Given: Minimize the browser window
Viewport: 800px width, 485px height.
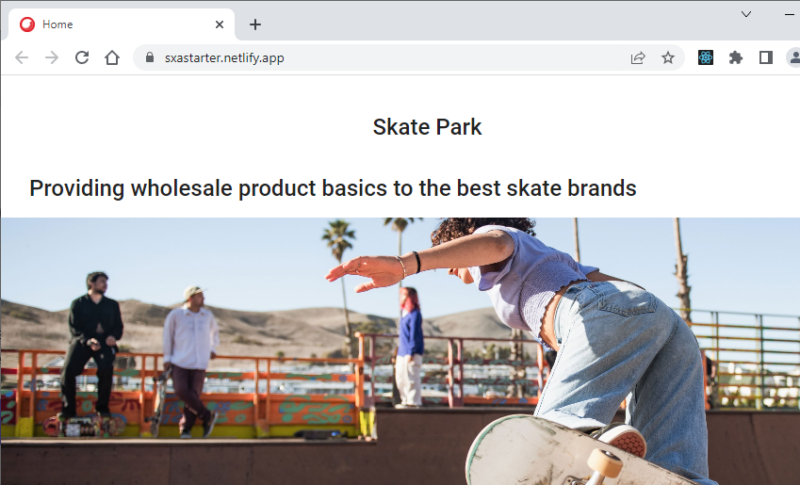Looking at the screenshot, I should coord(790,14).
